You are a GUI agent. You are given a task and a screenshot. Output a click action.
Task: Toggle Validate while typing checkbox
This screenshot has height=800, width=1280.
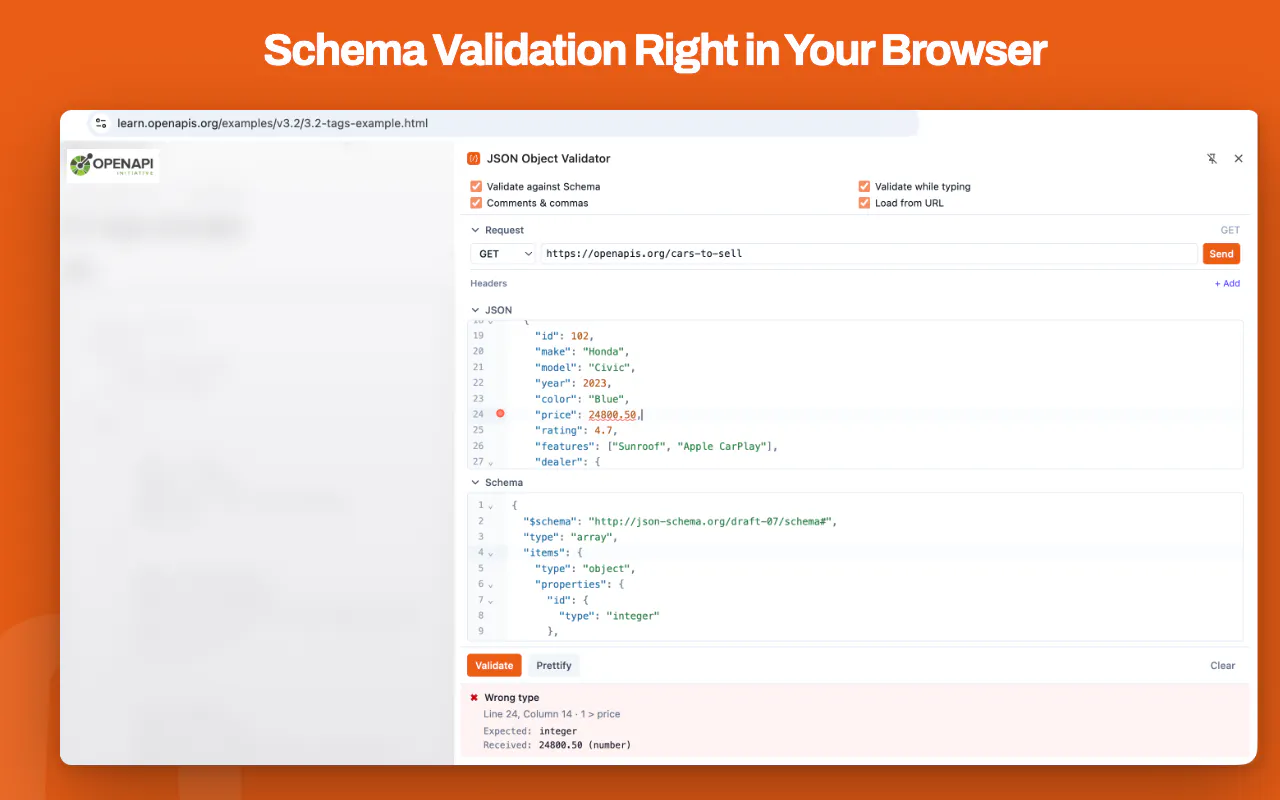click(x=864, y=186)
